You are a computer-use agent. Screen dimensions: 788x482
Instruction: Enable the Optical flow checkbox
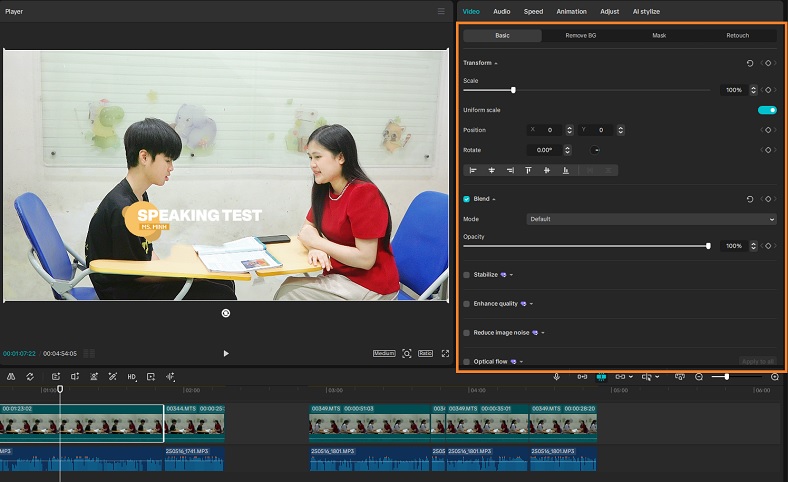(466, 362)
